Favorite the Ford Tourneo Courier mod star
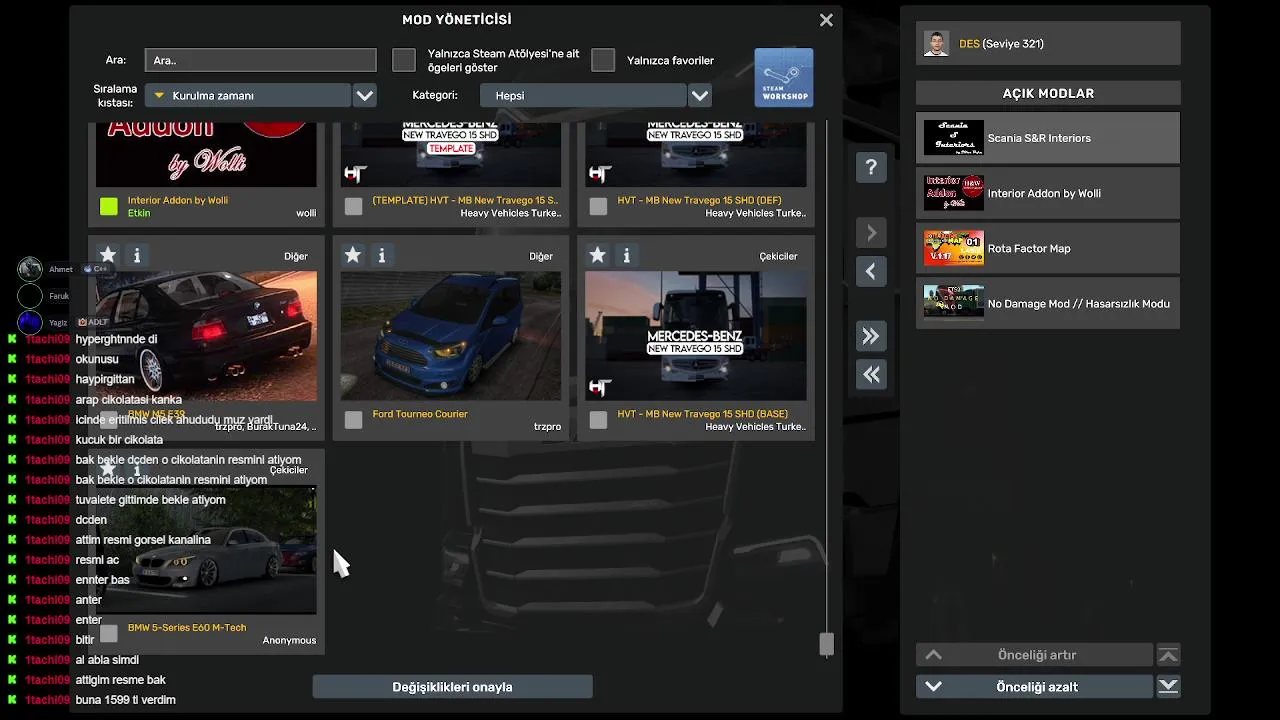This screenshot has height=720, width=1280. [x=352, y=255]
